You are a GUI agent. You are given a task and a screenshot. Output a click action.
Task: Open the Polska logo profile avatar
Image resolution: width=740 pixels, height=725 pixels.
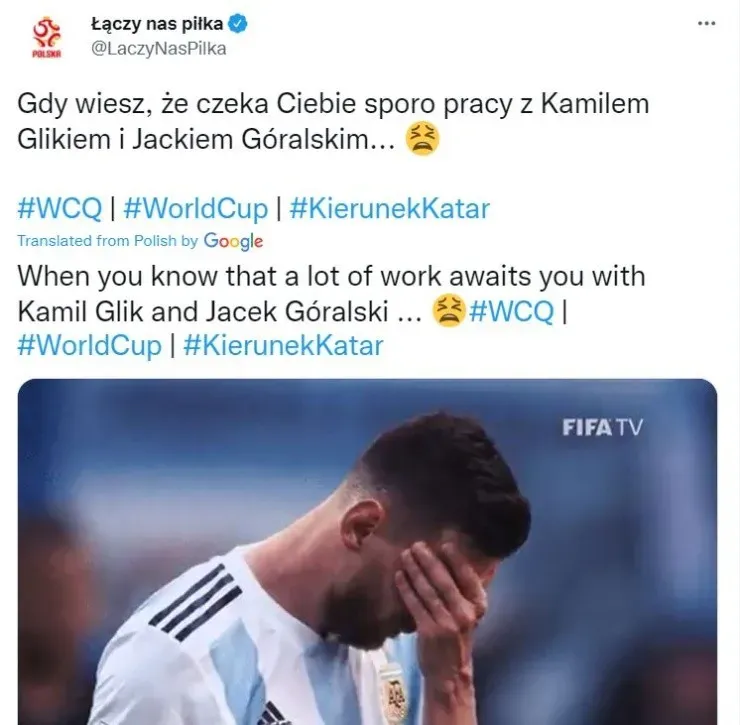point(47,37)
